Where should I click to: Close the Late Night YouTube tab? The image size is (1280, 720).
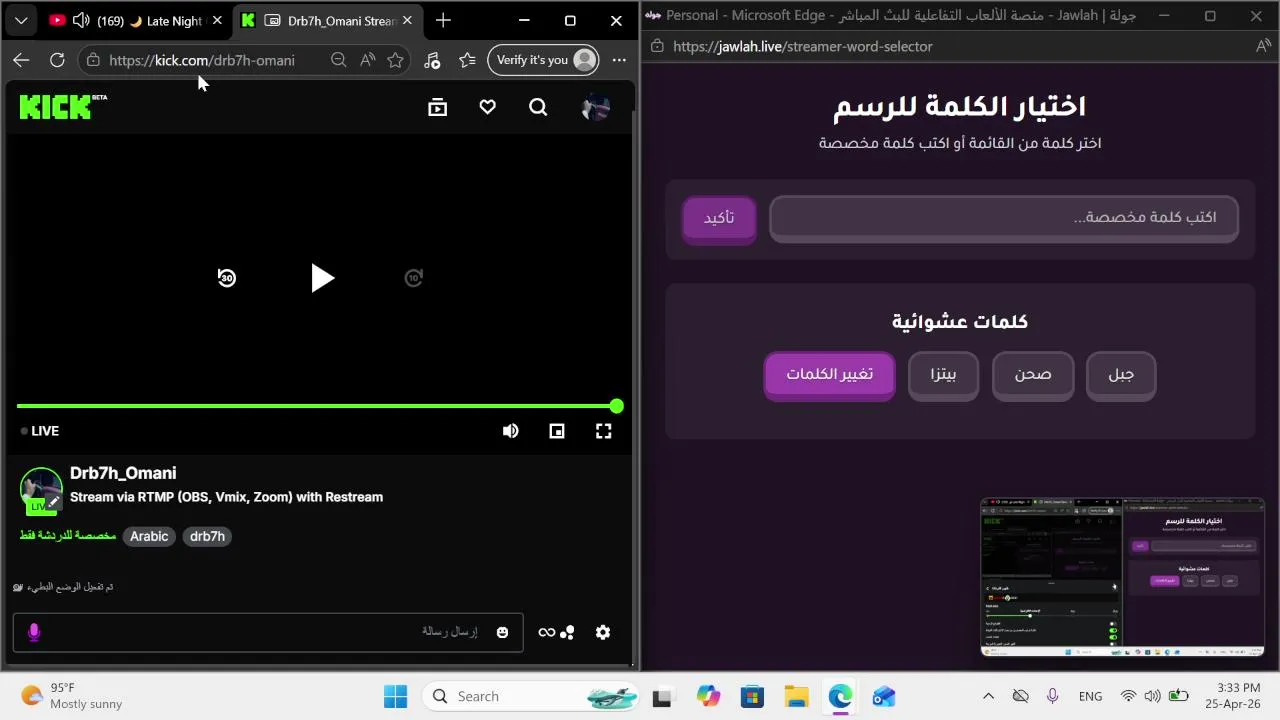click(x=217, y=20)
